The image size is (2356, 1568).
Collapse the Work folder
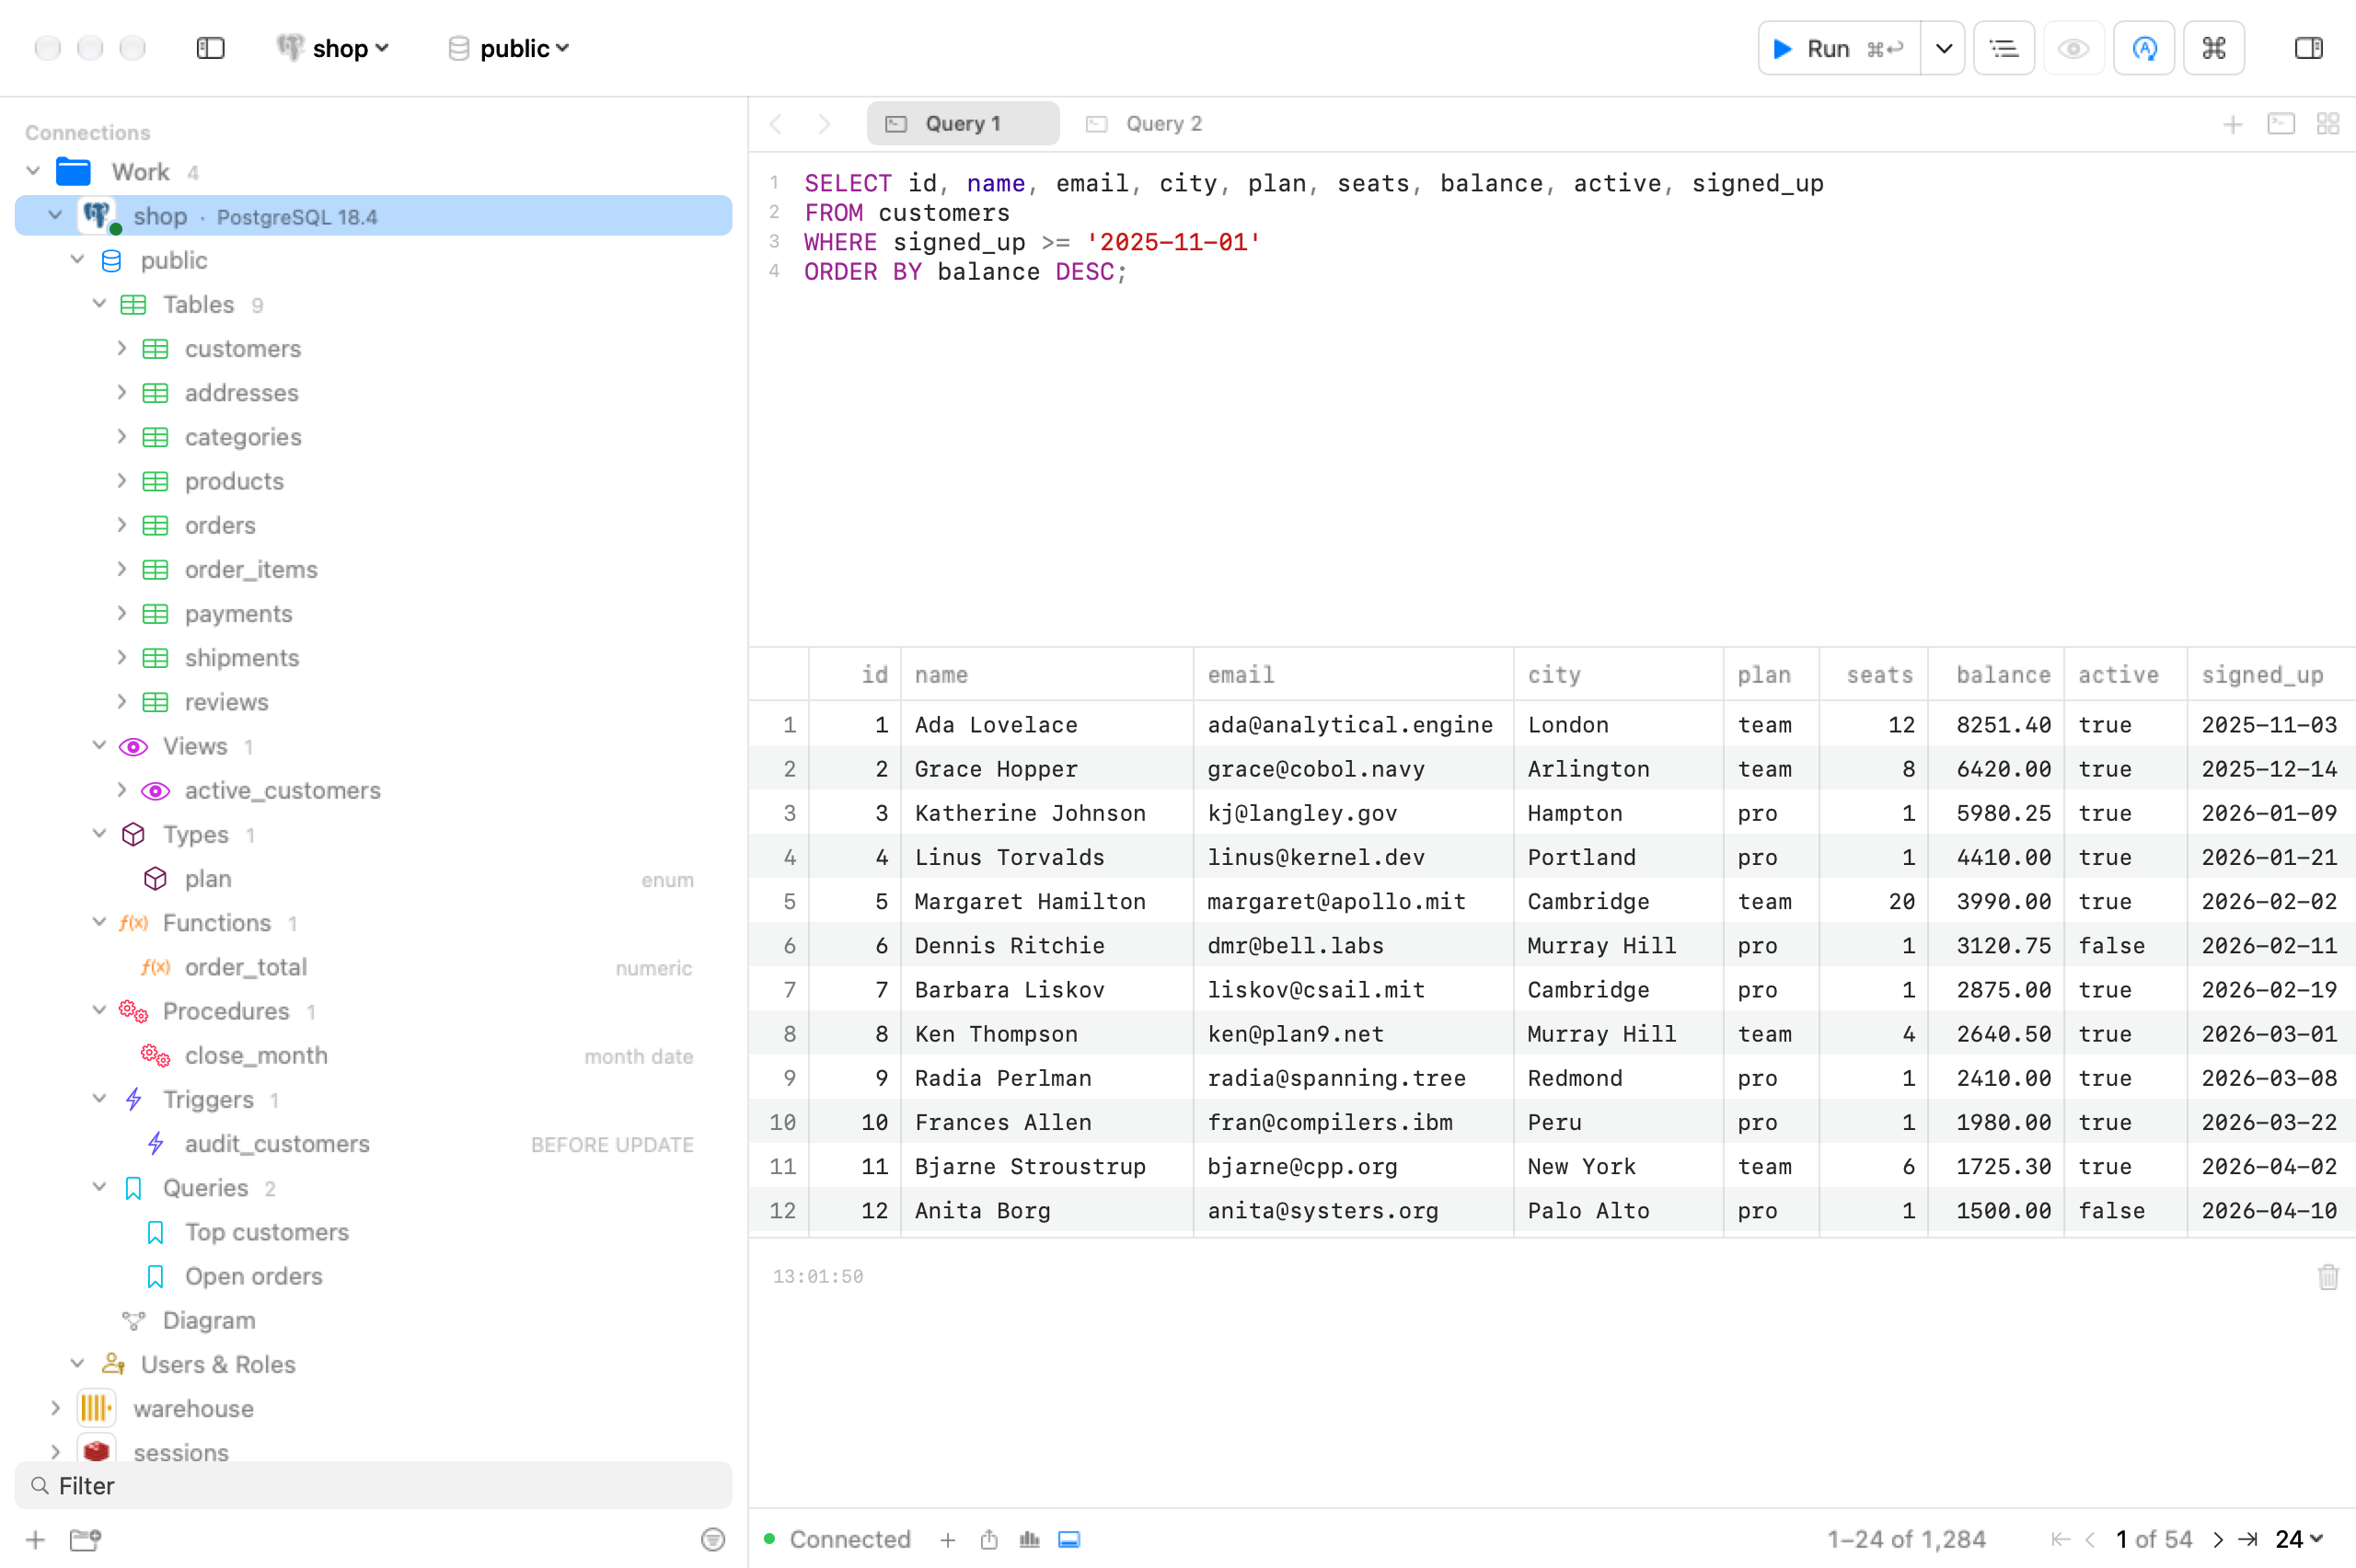pos(34,171)
